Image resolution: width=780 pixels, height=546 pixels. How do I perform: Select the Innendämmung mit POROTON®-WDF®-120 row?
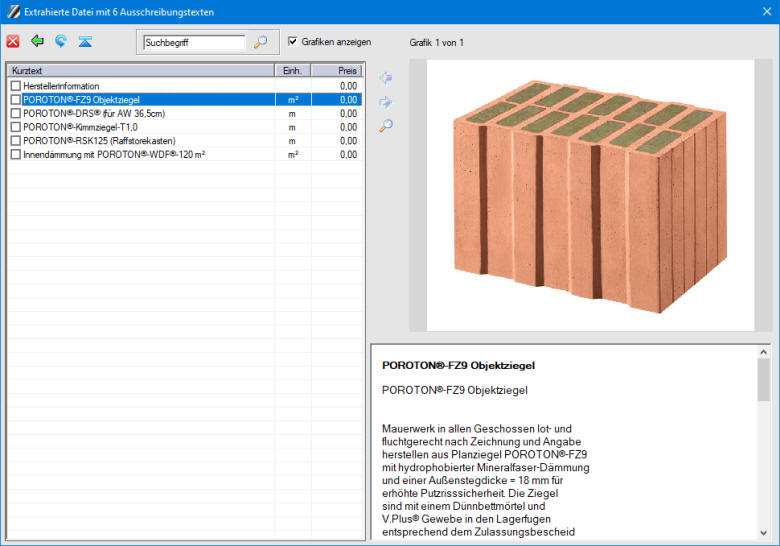click(185, 155)
